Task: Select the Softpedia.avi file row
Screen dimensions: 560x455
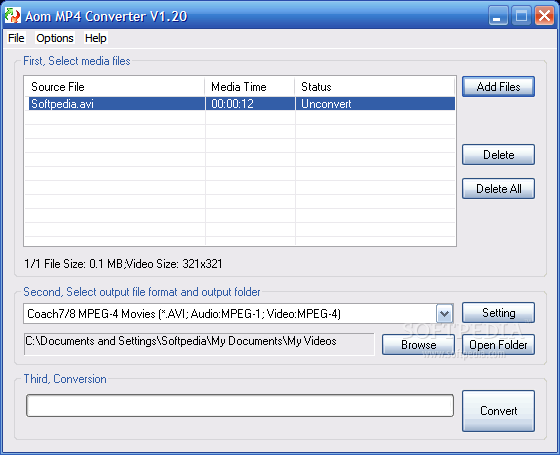Action: click(x=241, y=104)
